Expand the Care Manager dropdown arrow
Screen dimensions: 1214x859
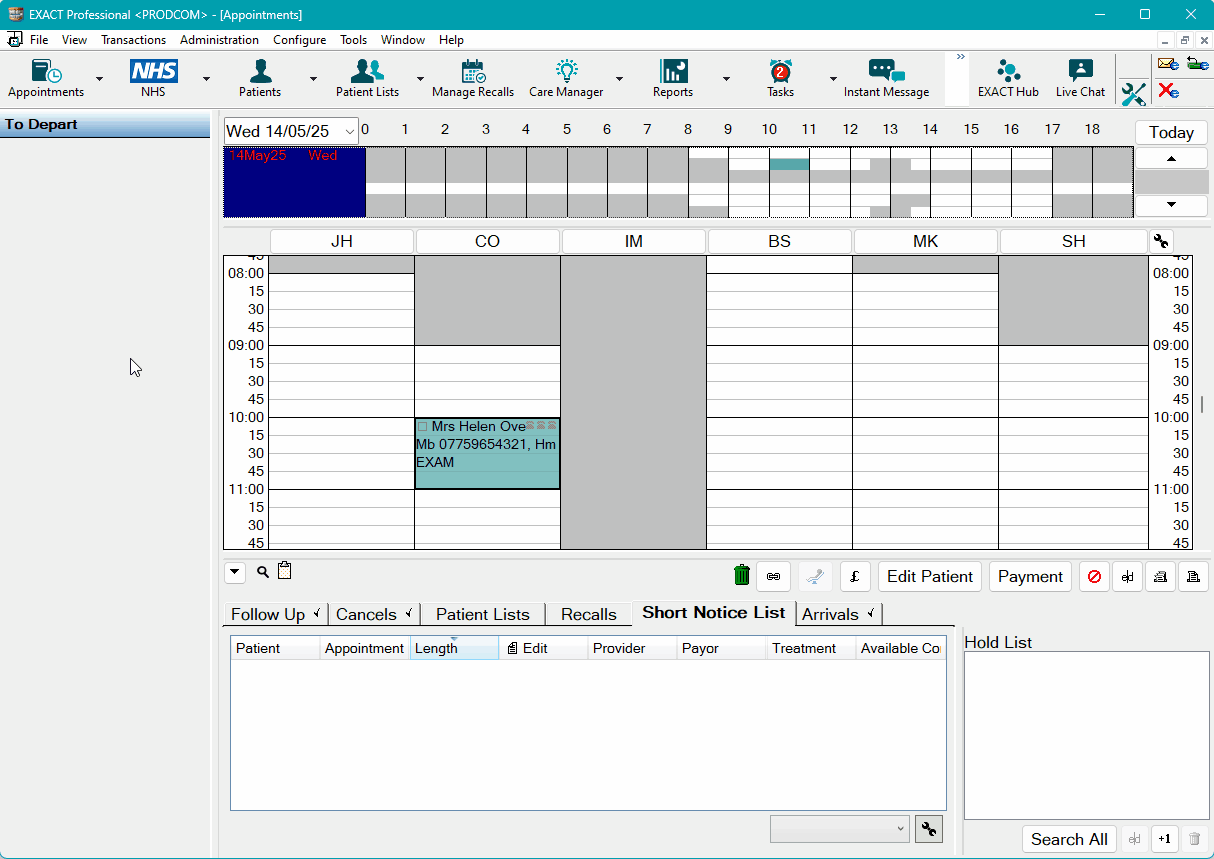point(619,78)
